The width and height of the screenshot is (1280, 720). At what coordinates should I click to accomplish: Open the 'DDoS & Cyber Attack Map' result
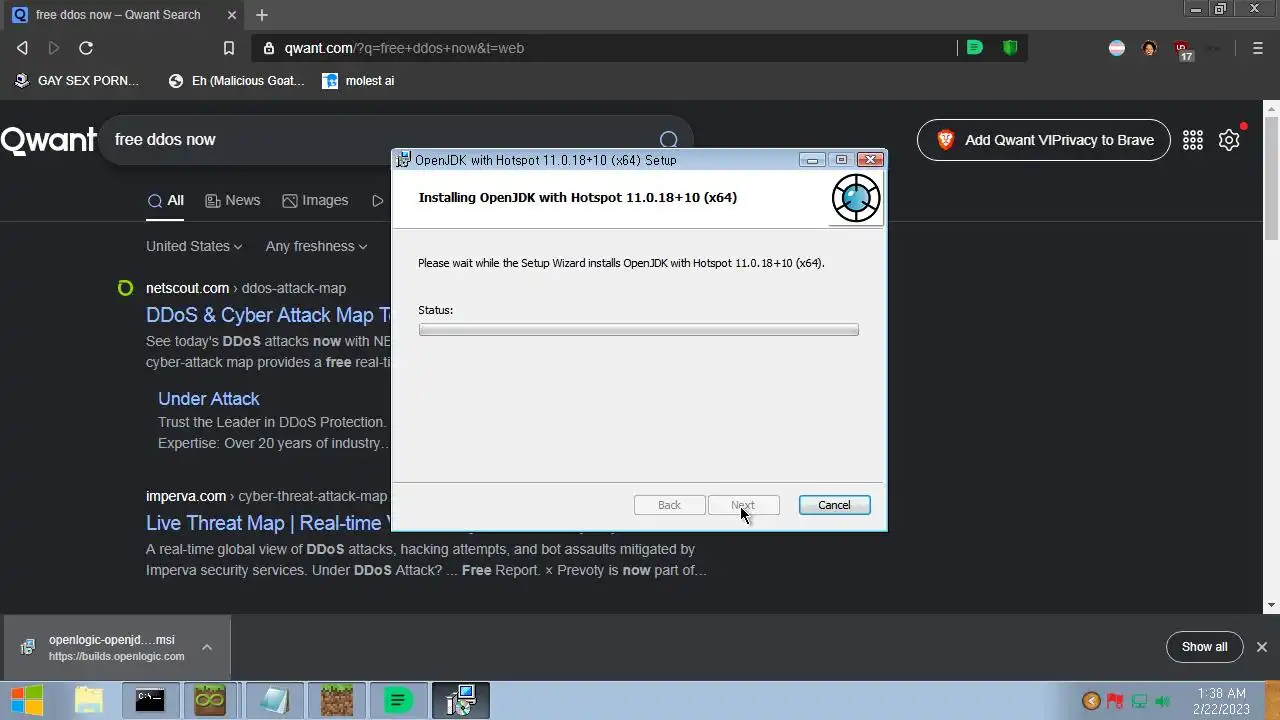(269, 315)
